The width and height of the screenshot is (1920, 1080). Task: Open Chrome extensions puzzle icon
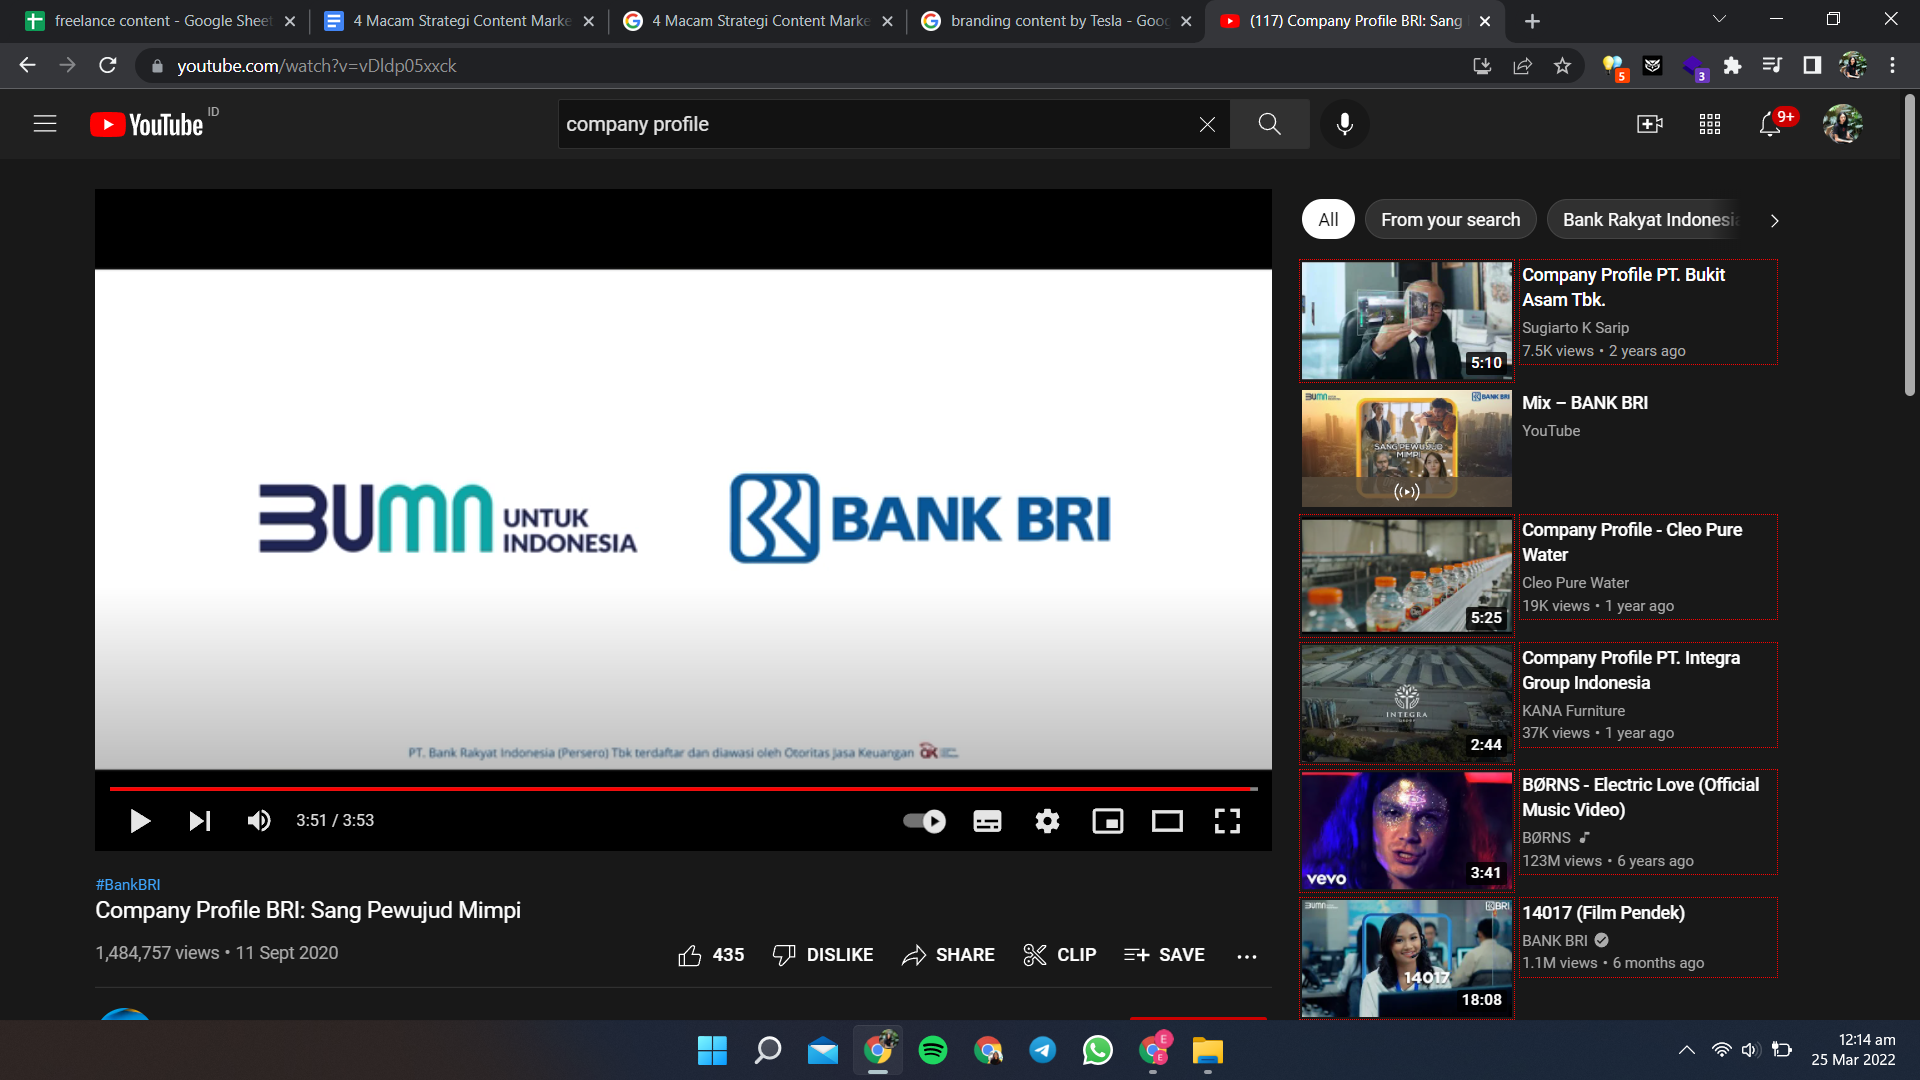click(1732, 66)
